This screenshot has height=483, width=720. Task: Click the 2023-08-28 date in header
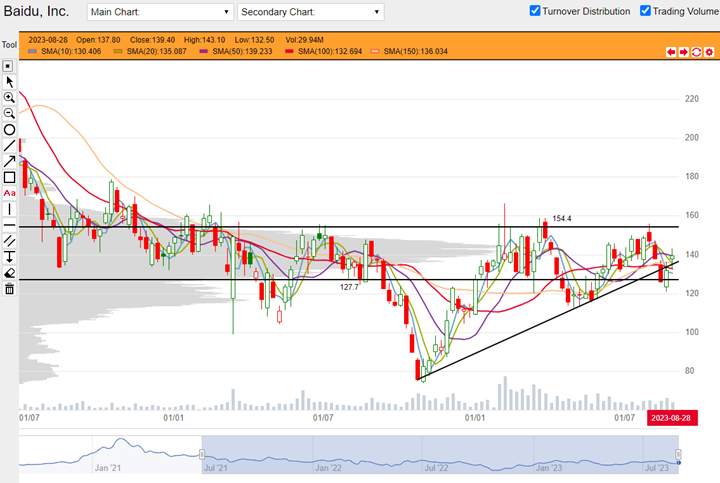(48, 40)
